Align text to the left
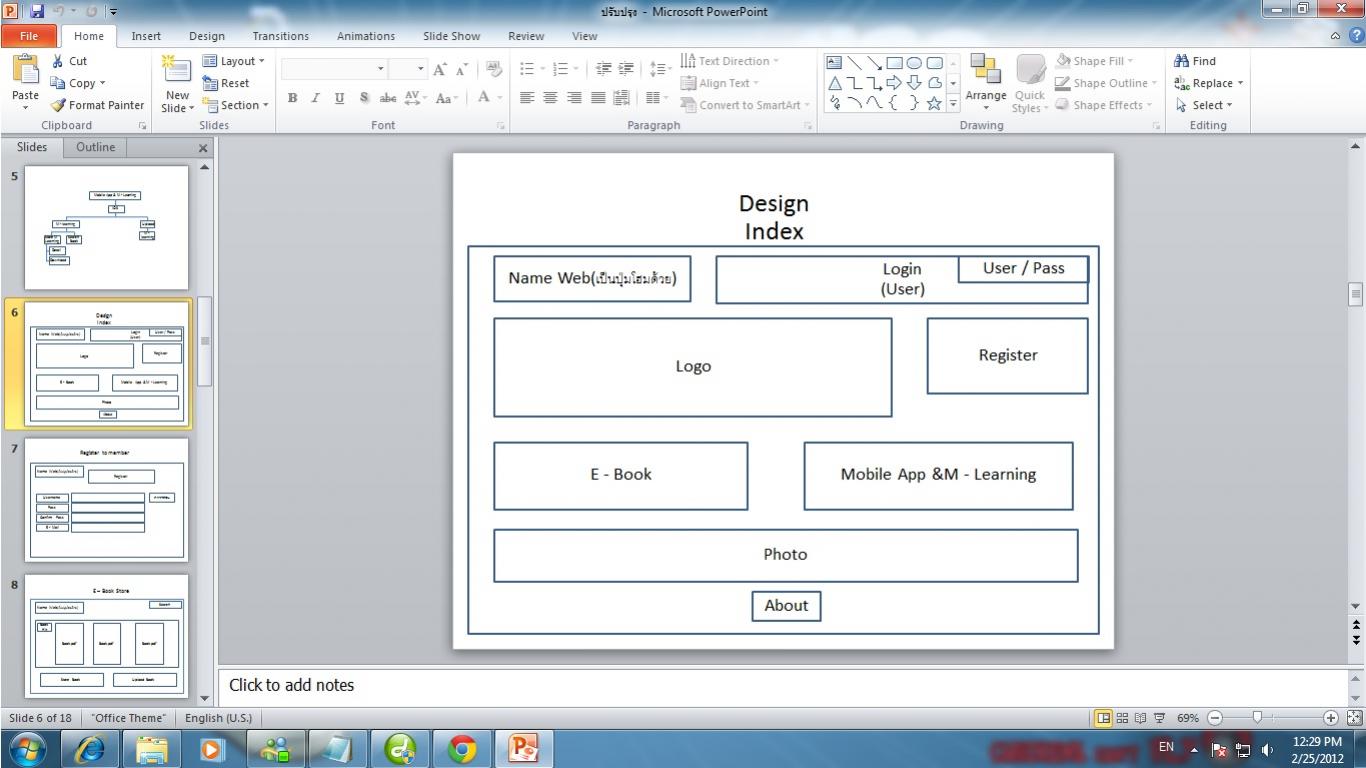1366x768 pixels. tap(527, 97)
